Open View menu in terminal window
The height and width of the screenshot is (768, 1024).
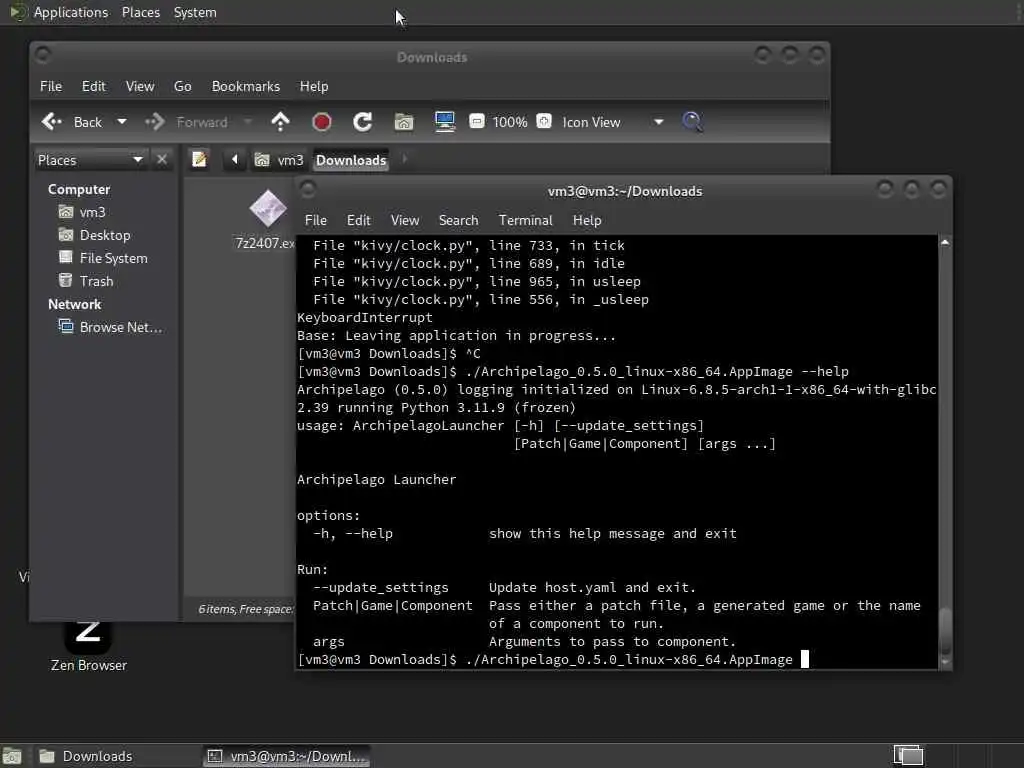click(x=405, y=220)
